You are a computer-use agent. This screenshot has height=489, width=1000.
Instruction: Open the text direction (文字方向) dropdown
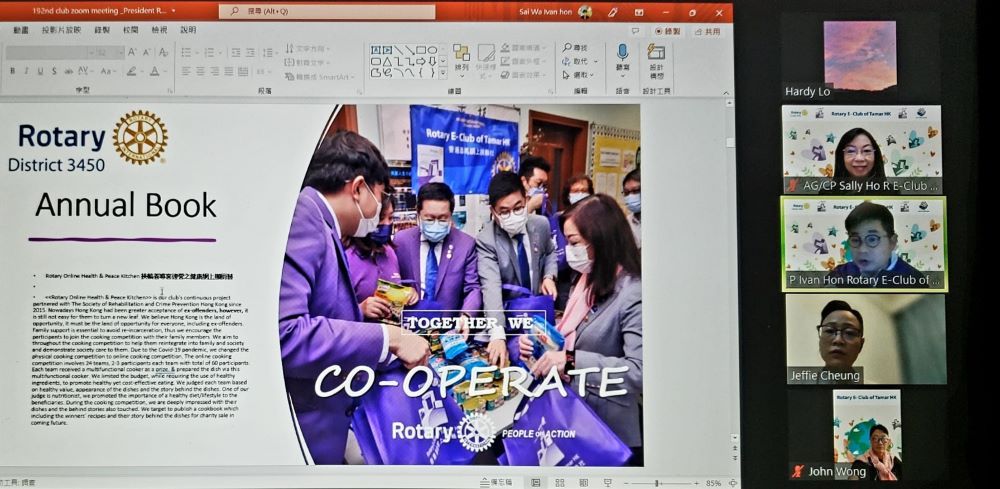click(308, 48)
